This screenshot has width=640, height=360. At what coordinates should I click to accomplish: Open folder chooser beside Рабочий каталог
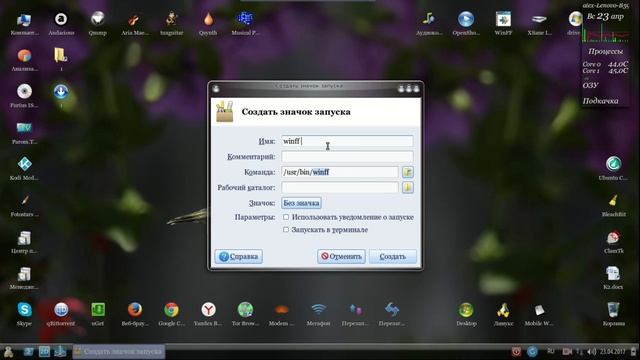click(x=407, y=188)
